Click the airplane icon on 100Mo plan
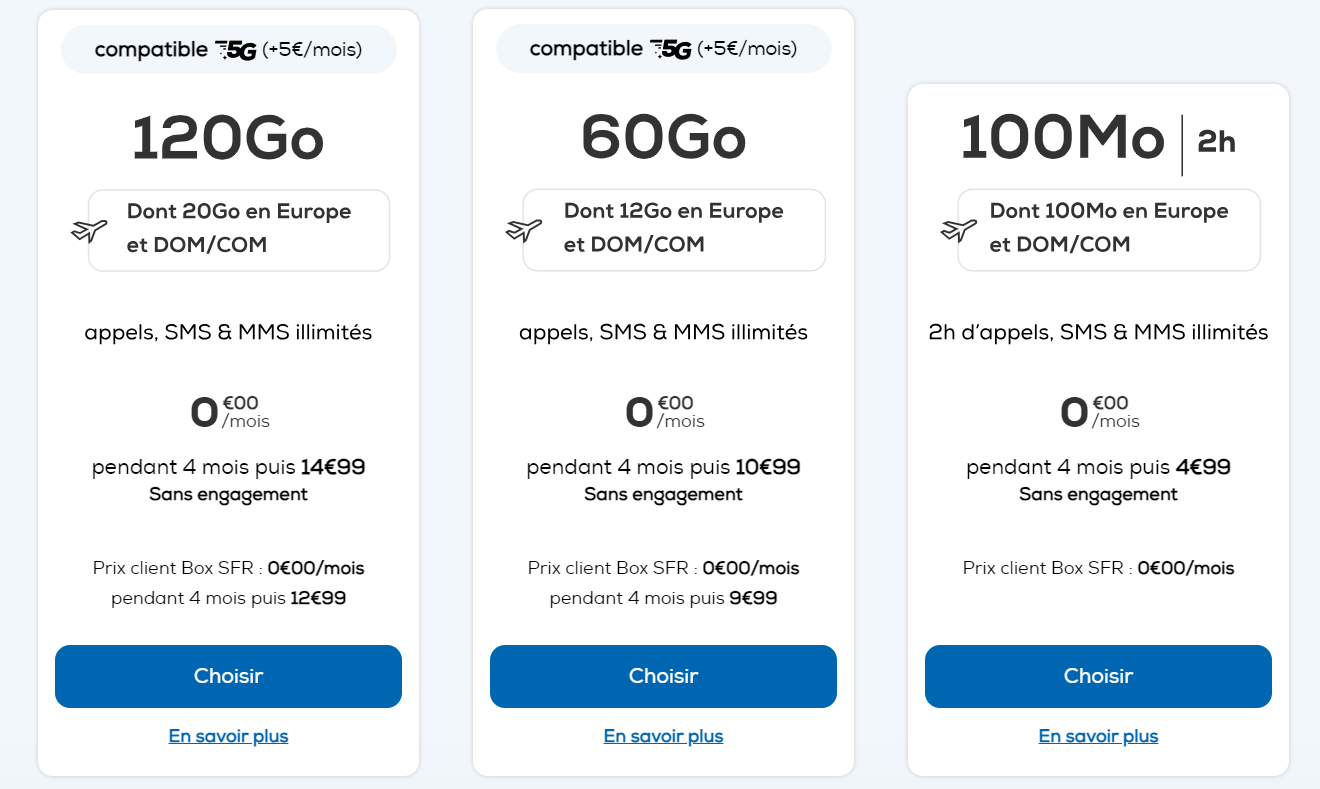 (x=959, y=230)
